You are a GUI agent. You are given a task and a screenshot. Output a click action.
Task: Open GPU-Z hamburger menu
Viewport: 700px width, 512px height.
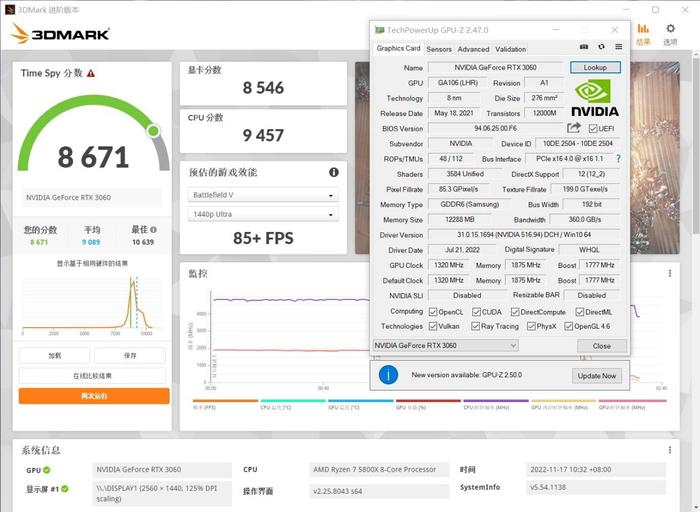618,46
